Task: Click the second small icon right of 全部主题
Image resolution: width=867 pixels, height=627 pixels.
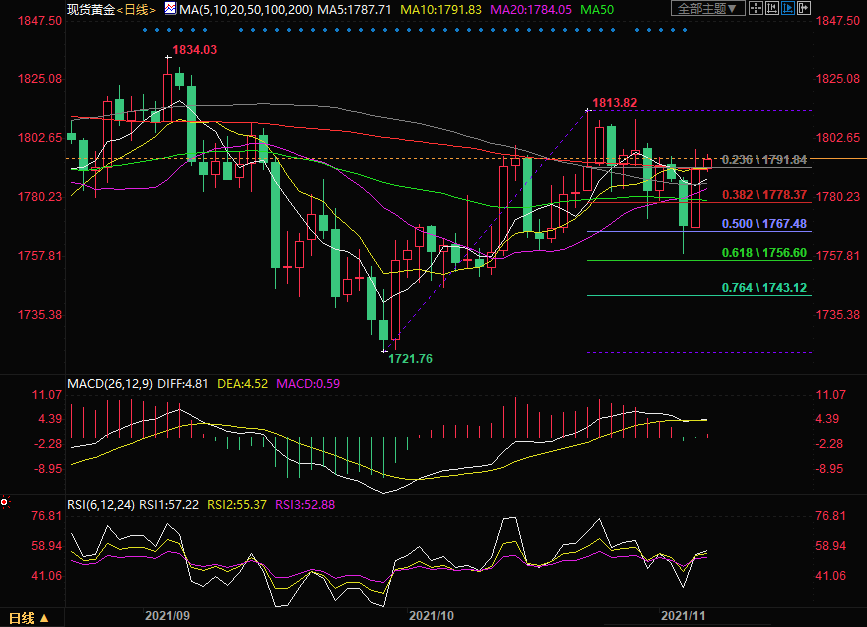Action: coord(773,9)
